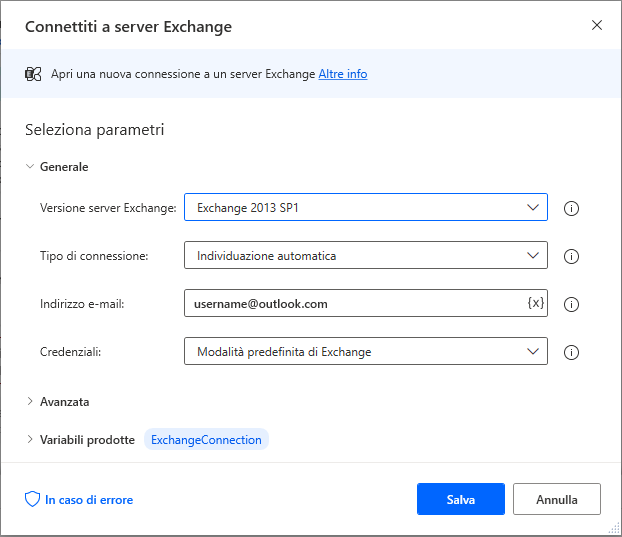This screenshot has width=622, height=537.
Task: Open the Tipo di connessione dropdown
Action: pos(366,255)
